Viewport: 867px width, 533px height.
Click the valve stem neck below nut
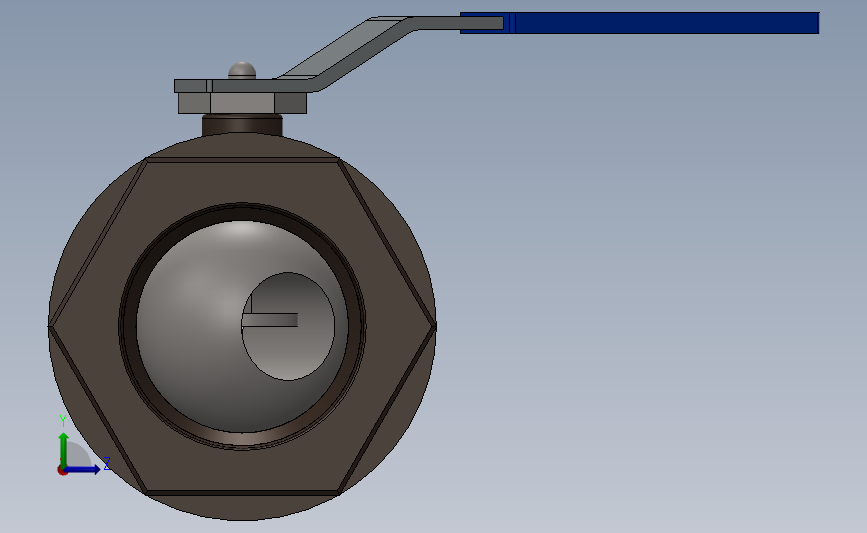(242, 125)
